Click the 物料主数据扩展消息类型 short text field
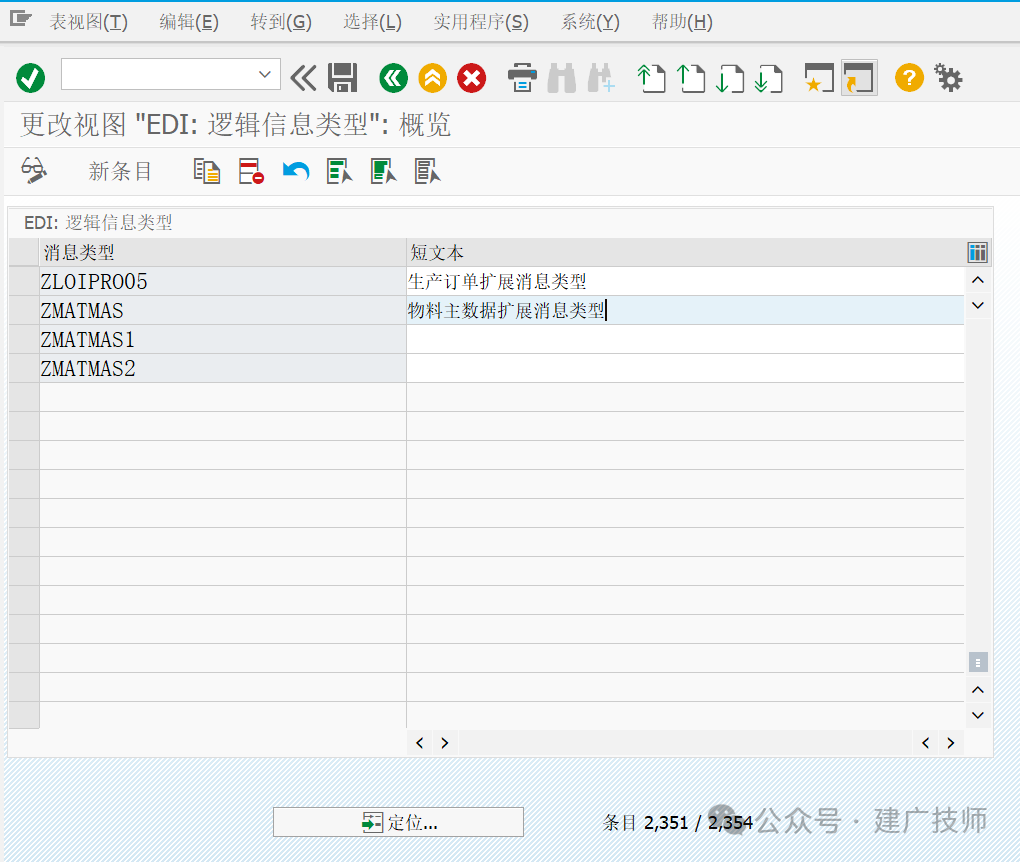This screenshot has width=1020, height=862. [685, 310]
